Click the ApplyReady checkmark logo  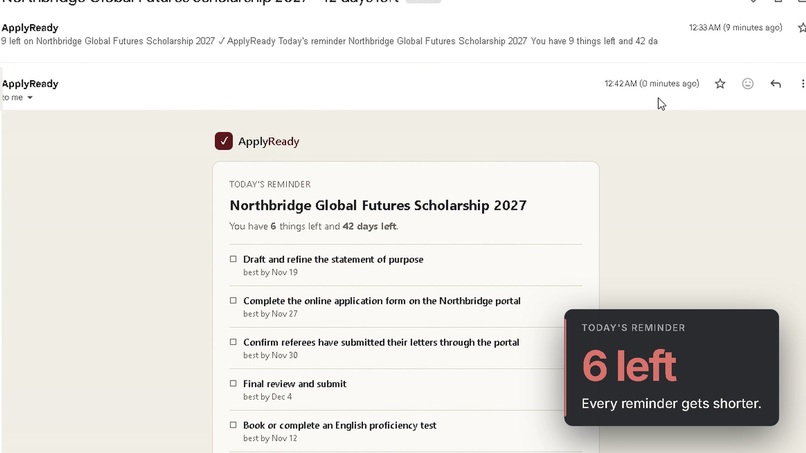tap(224, 141)
